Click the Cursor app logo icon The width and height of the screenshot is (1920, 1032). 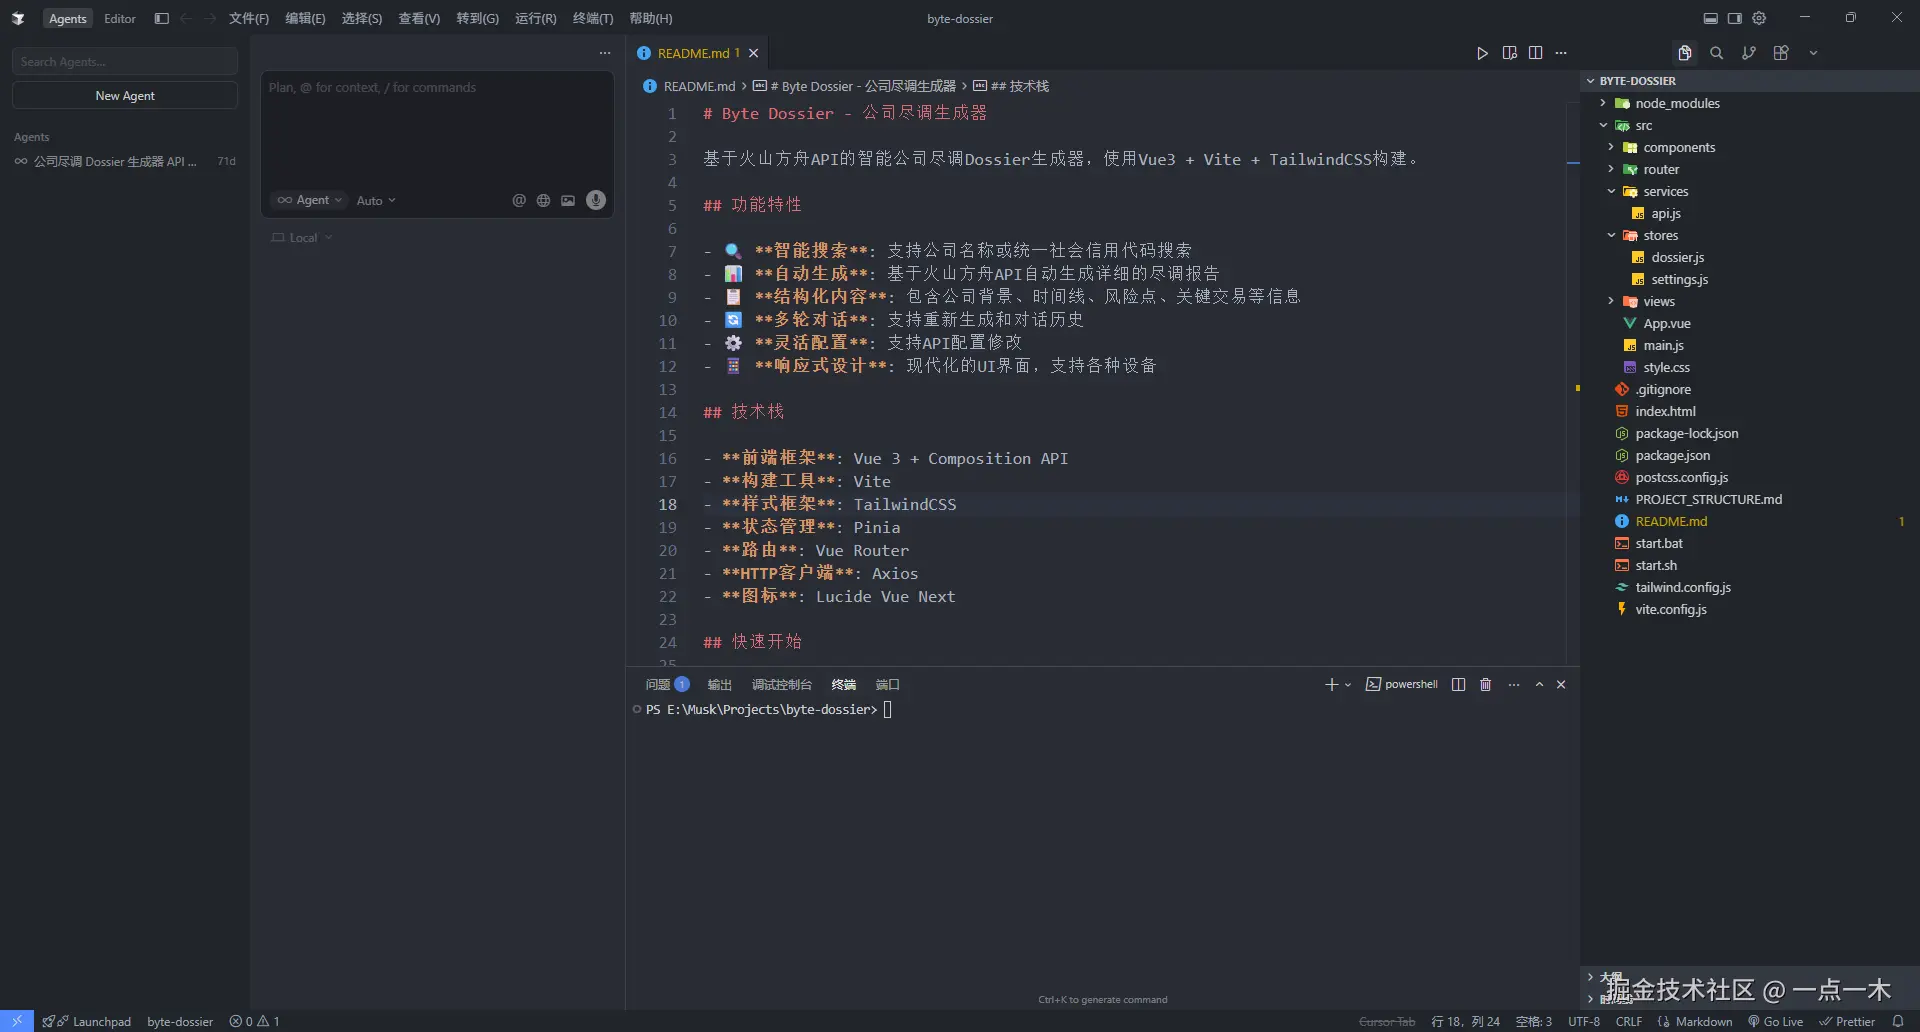tap(18, 18)
